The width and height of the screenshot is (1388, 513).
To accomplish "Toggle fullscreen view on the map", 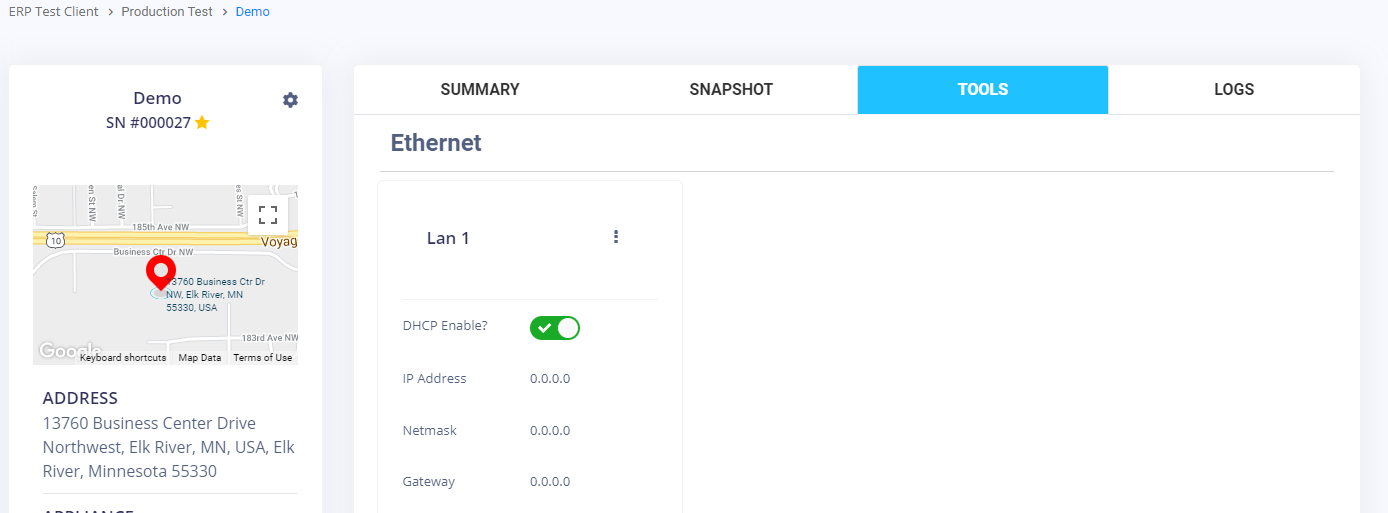I will pos(267,215).
